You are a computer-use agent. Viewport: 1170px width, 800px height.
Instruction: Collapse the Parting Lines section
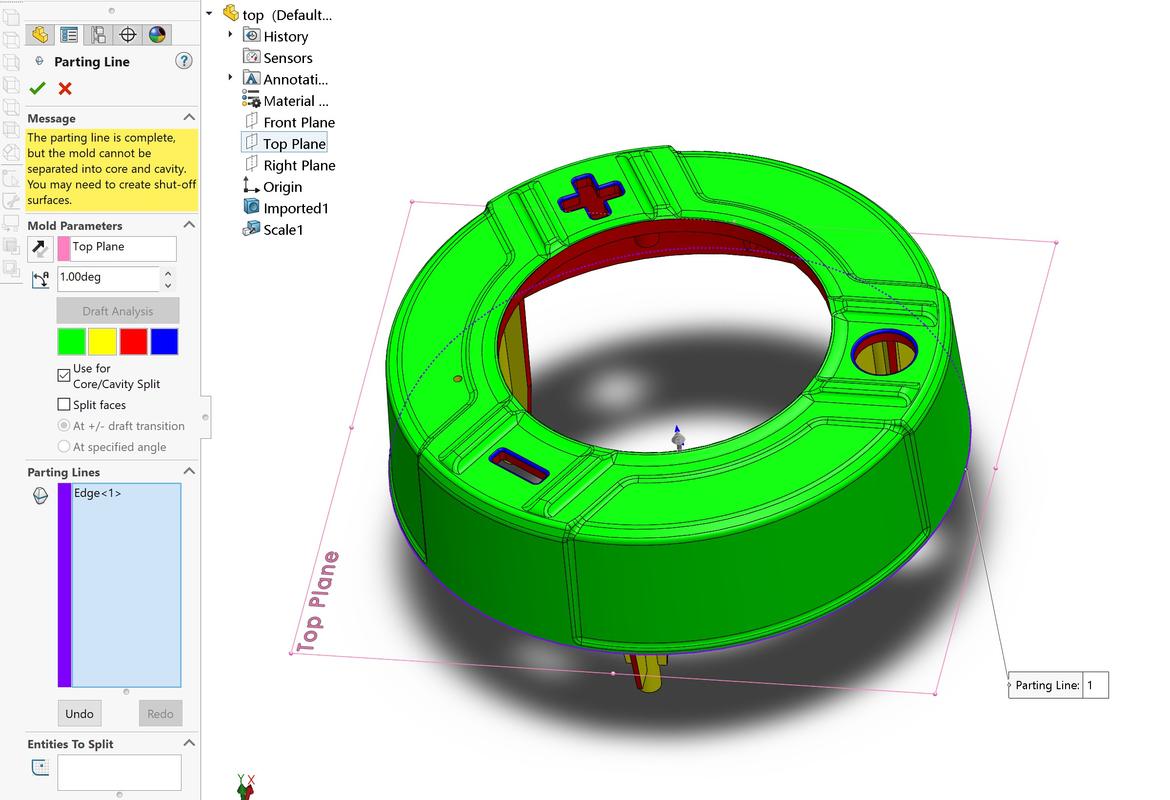[190, 471]
